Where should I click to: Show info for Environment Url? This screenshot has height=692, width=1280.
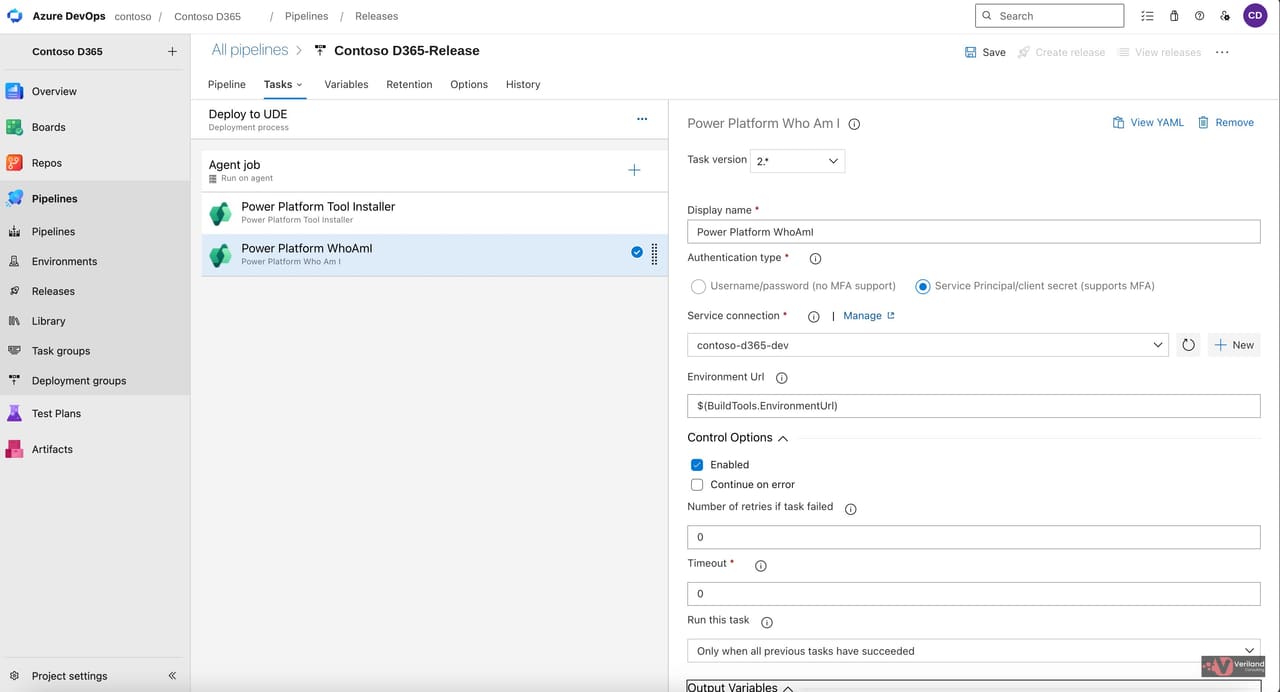tap(782, 378)
